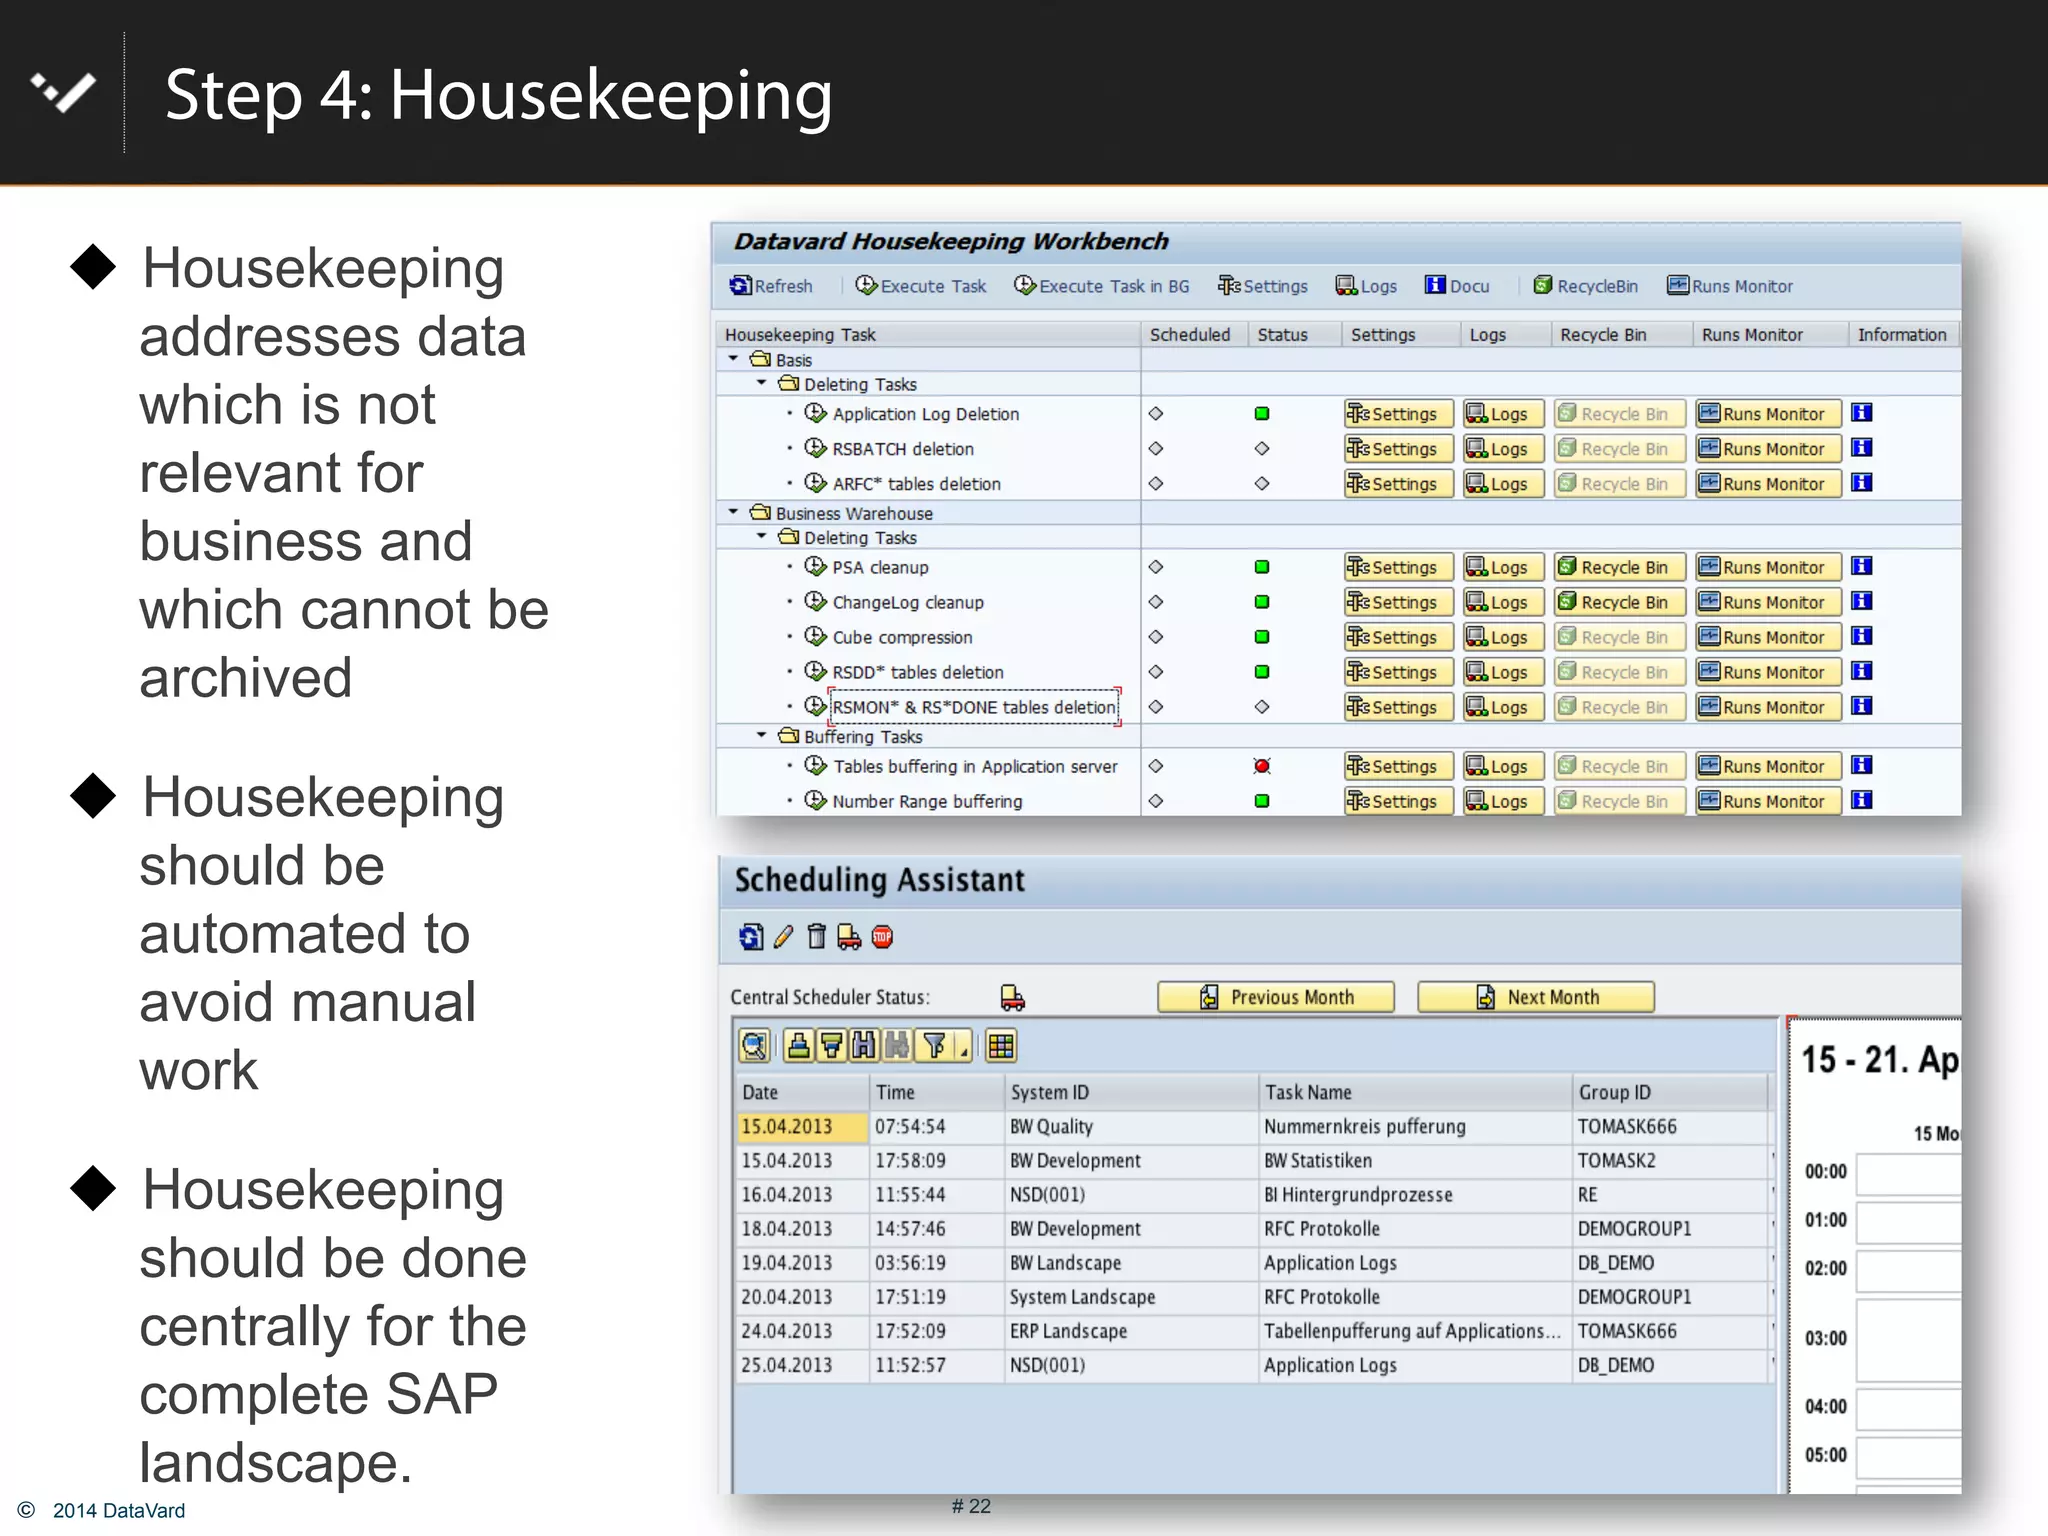Click the Scheduling Assistant refresh icon

(751, 937)
